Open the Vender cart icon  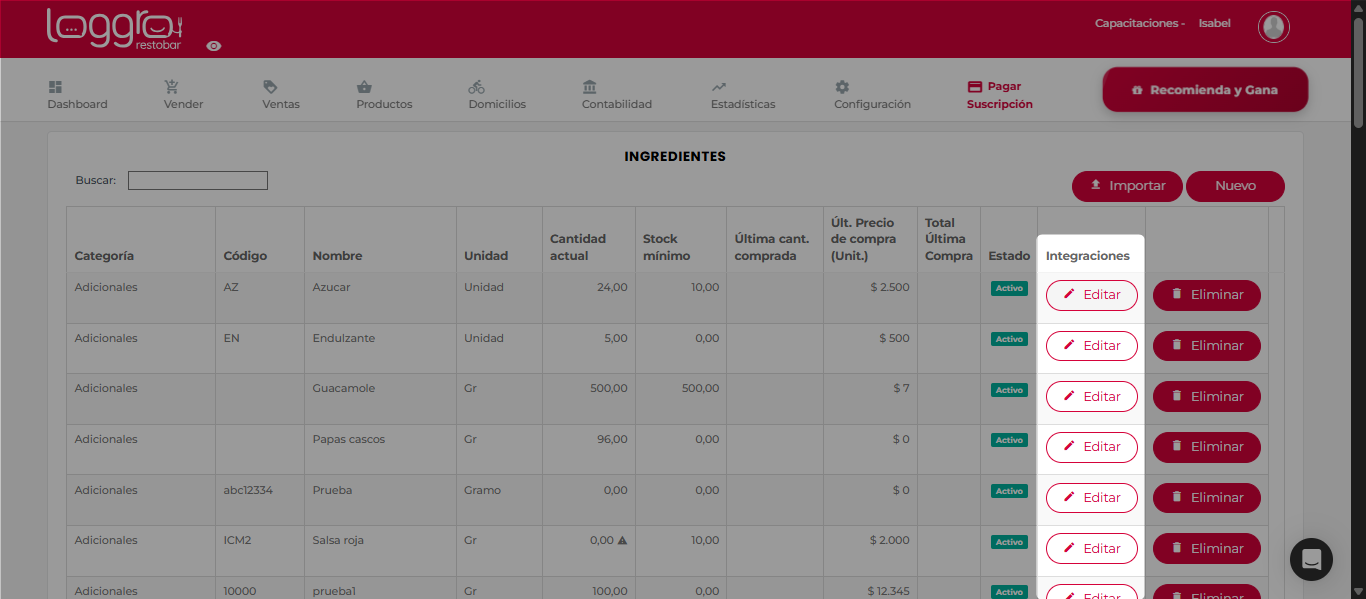172,87
